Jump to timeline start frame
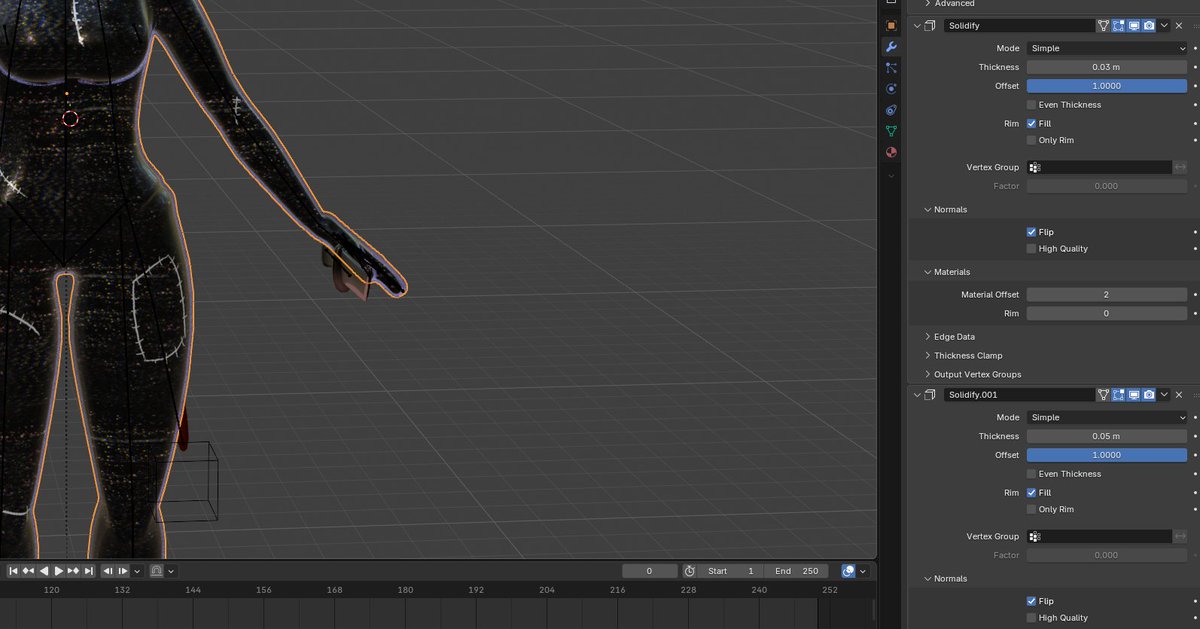This screenshot has width=1200, height=629. coord(13,571)
